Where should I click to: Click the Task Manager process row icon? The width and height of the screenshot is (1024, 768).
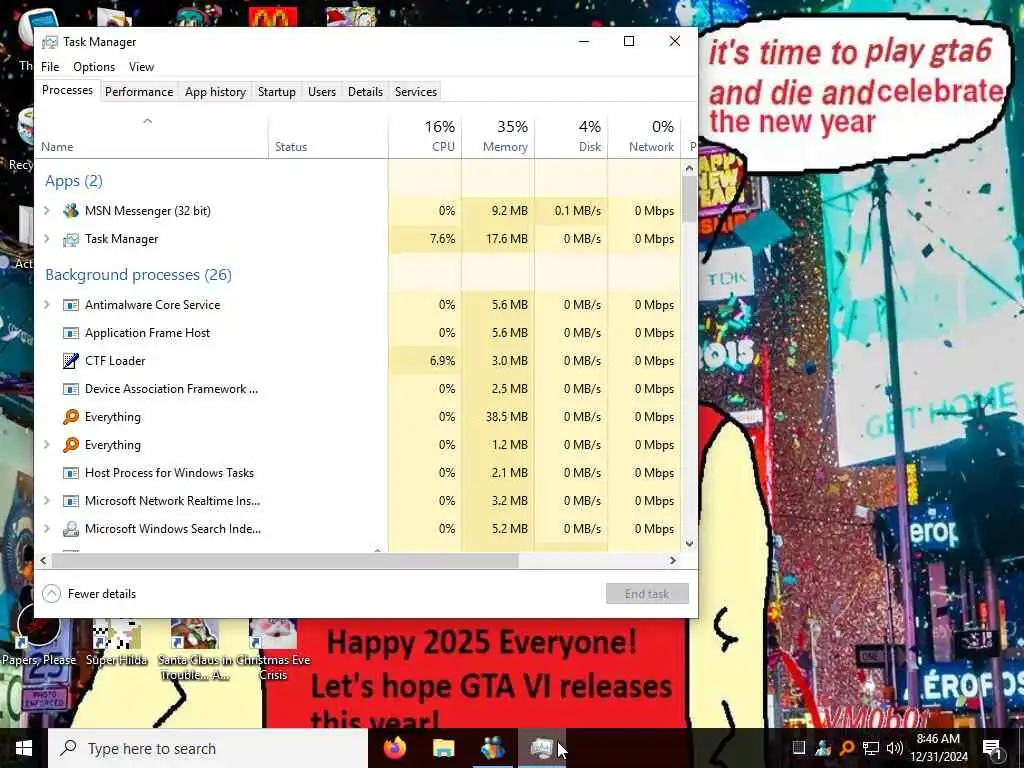pyautogui.click(x=71, y=239)
